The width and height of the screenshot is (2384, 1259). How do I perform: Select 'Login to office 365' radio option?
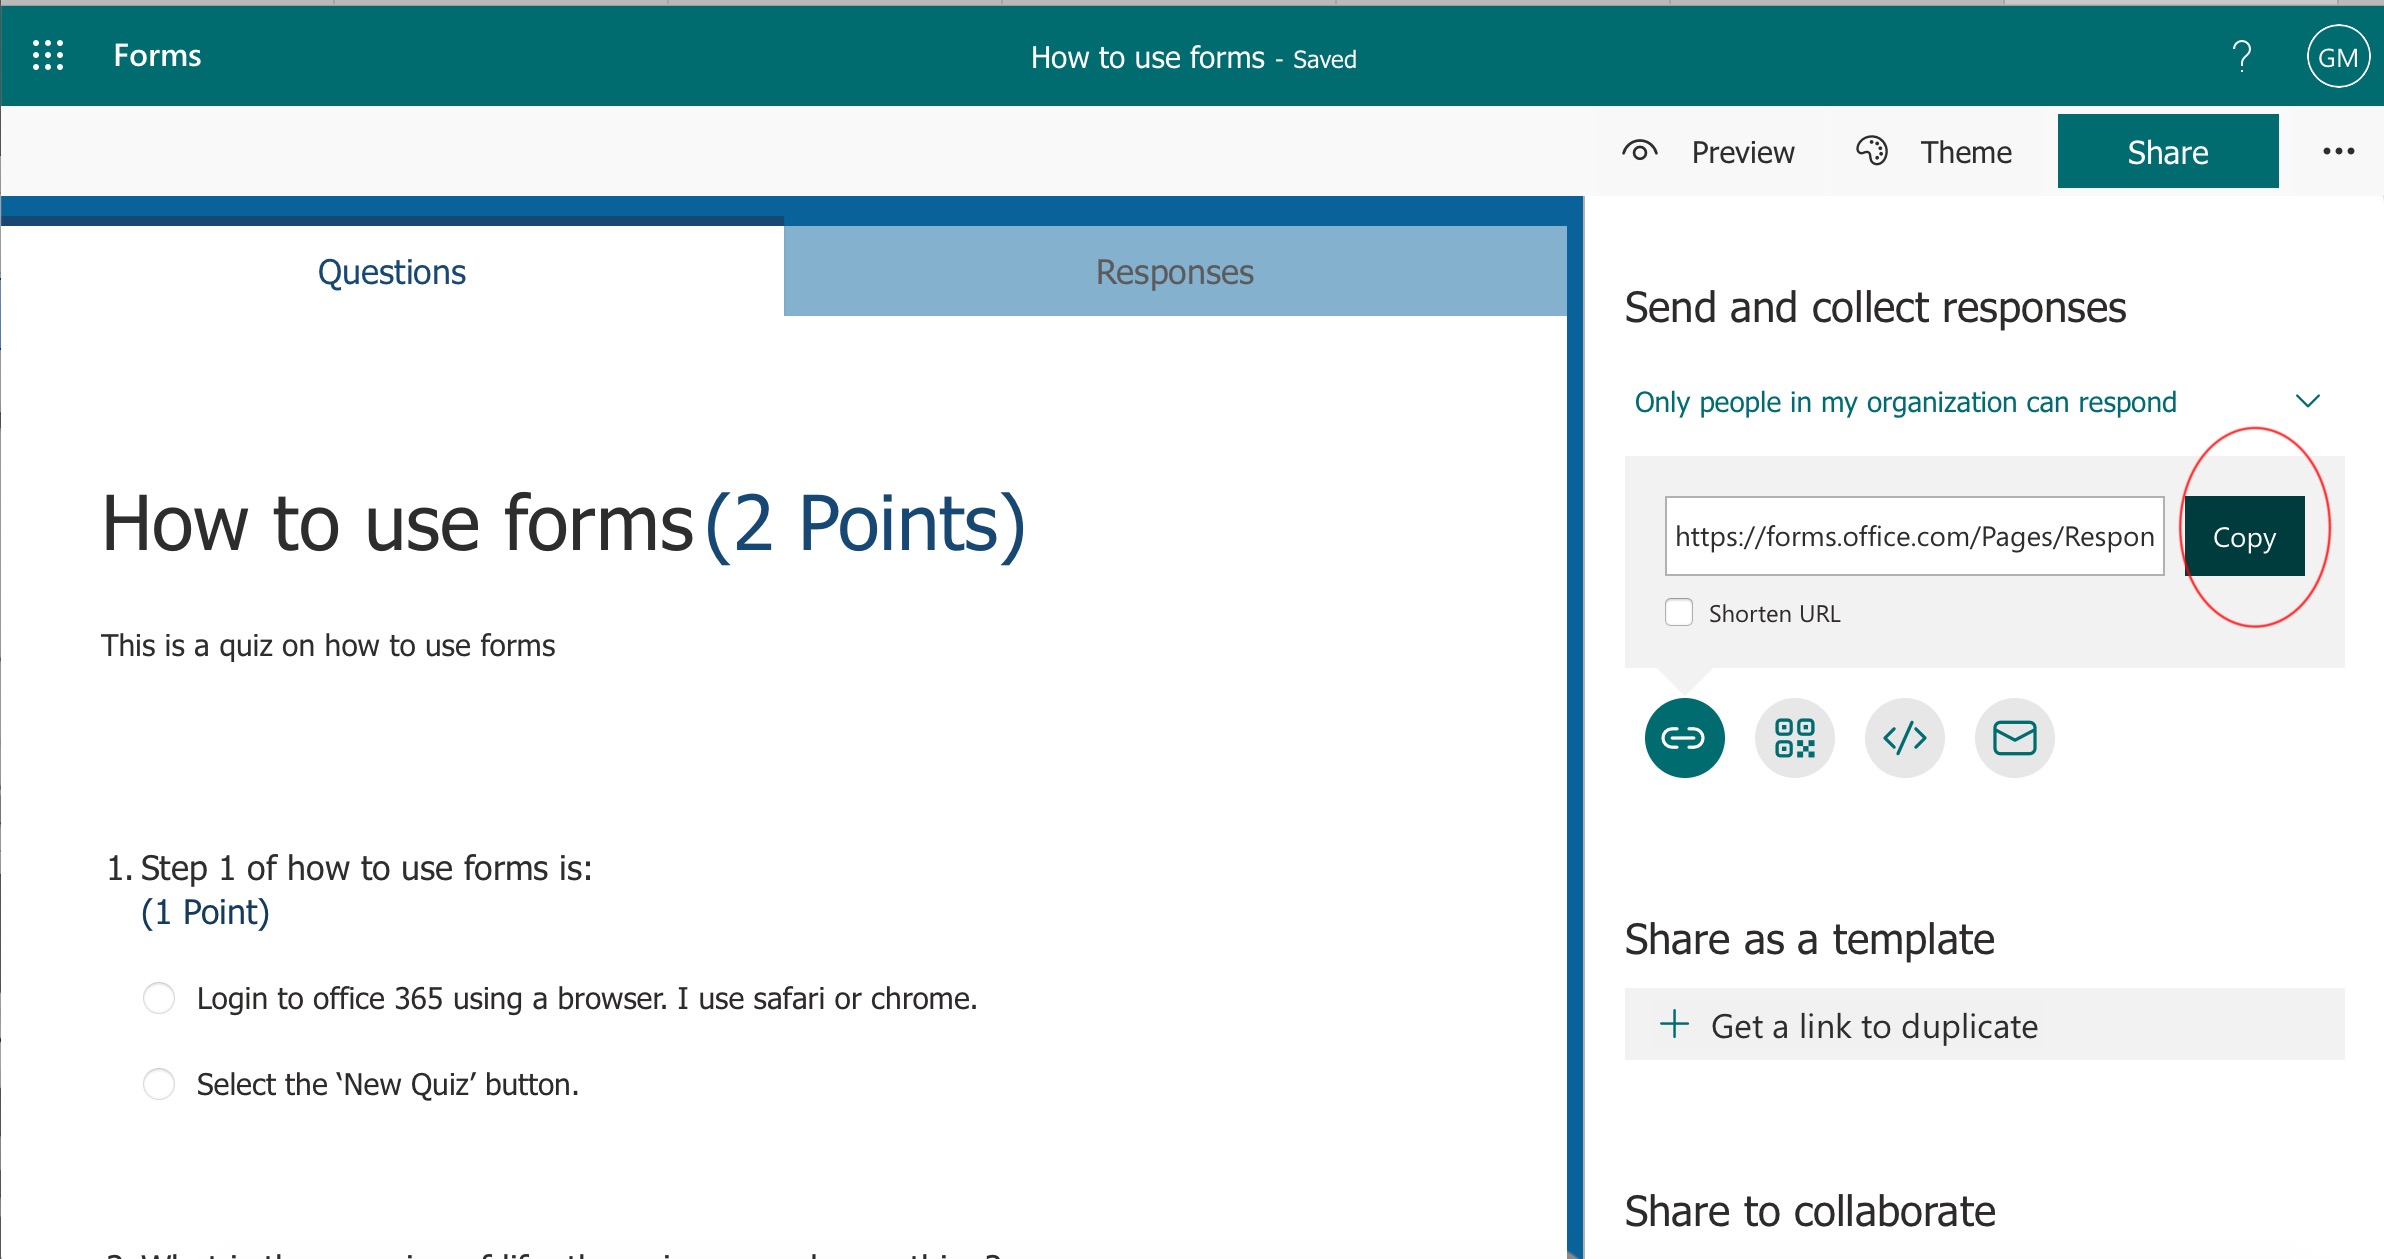[x=159, y=998]
